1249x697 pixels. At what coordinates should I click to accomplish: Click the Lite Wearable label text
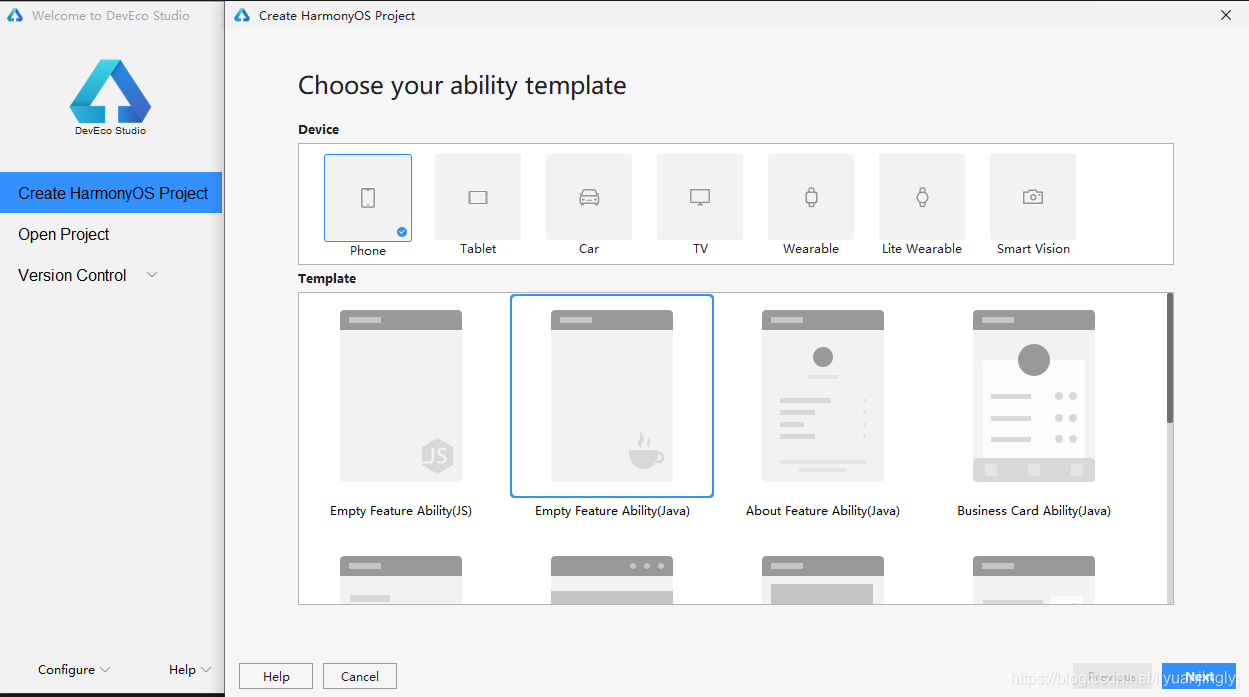(x=922, y=249)
